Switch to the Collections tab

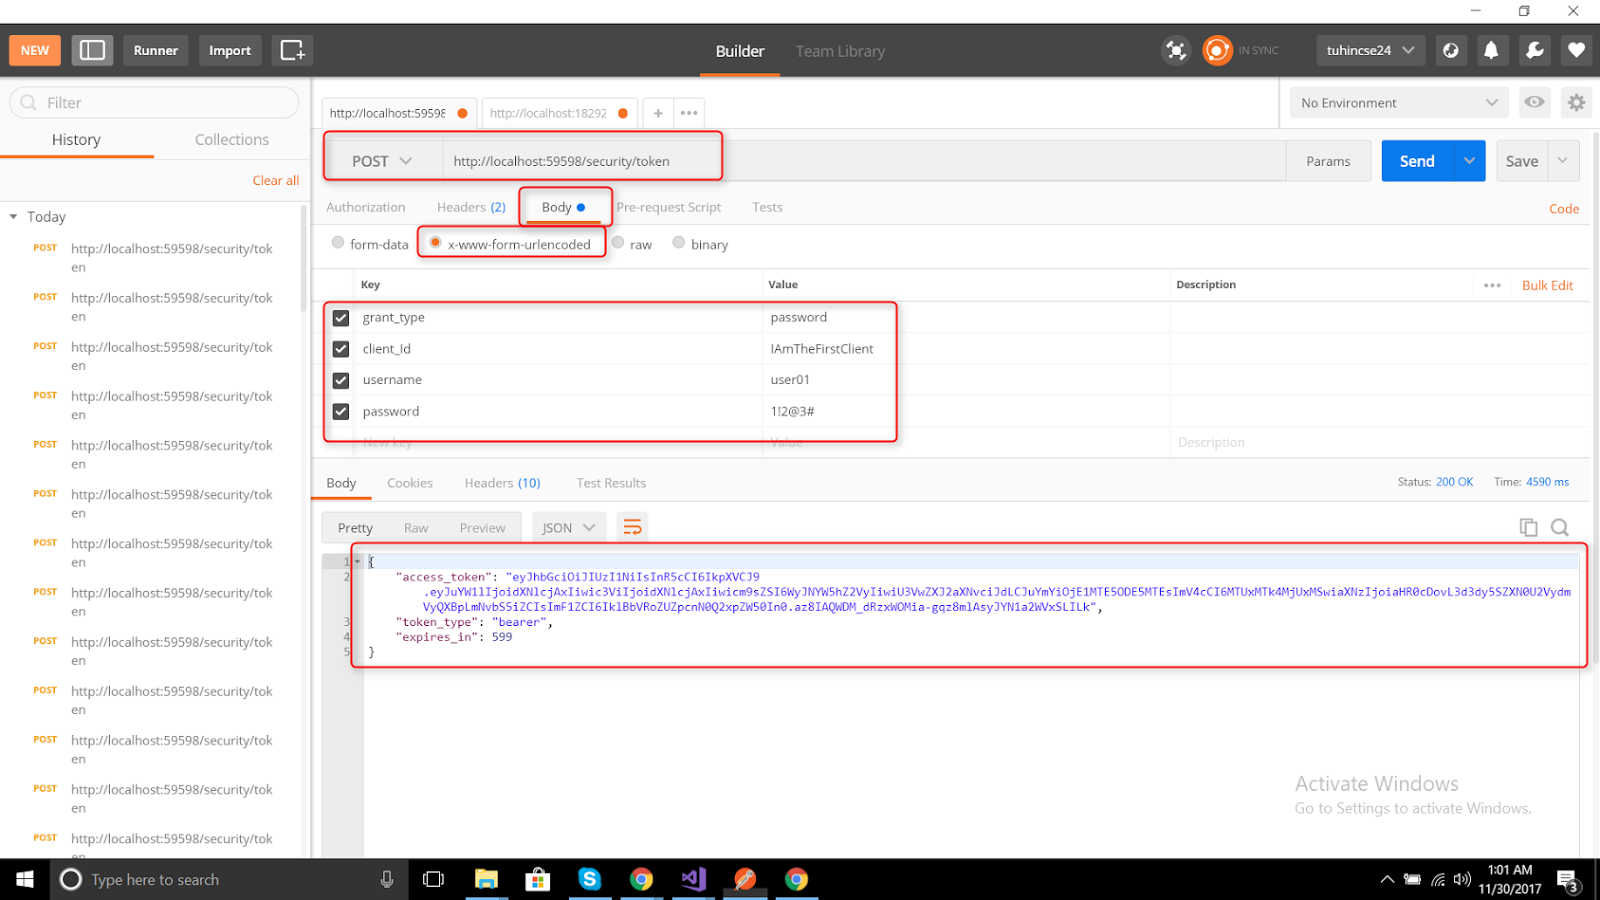(231, 139)
